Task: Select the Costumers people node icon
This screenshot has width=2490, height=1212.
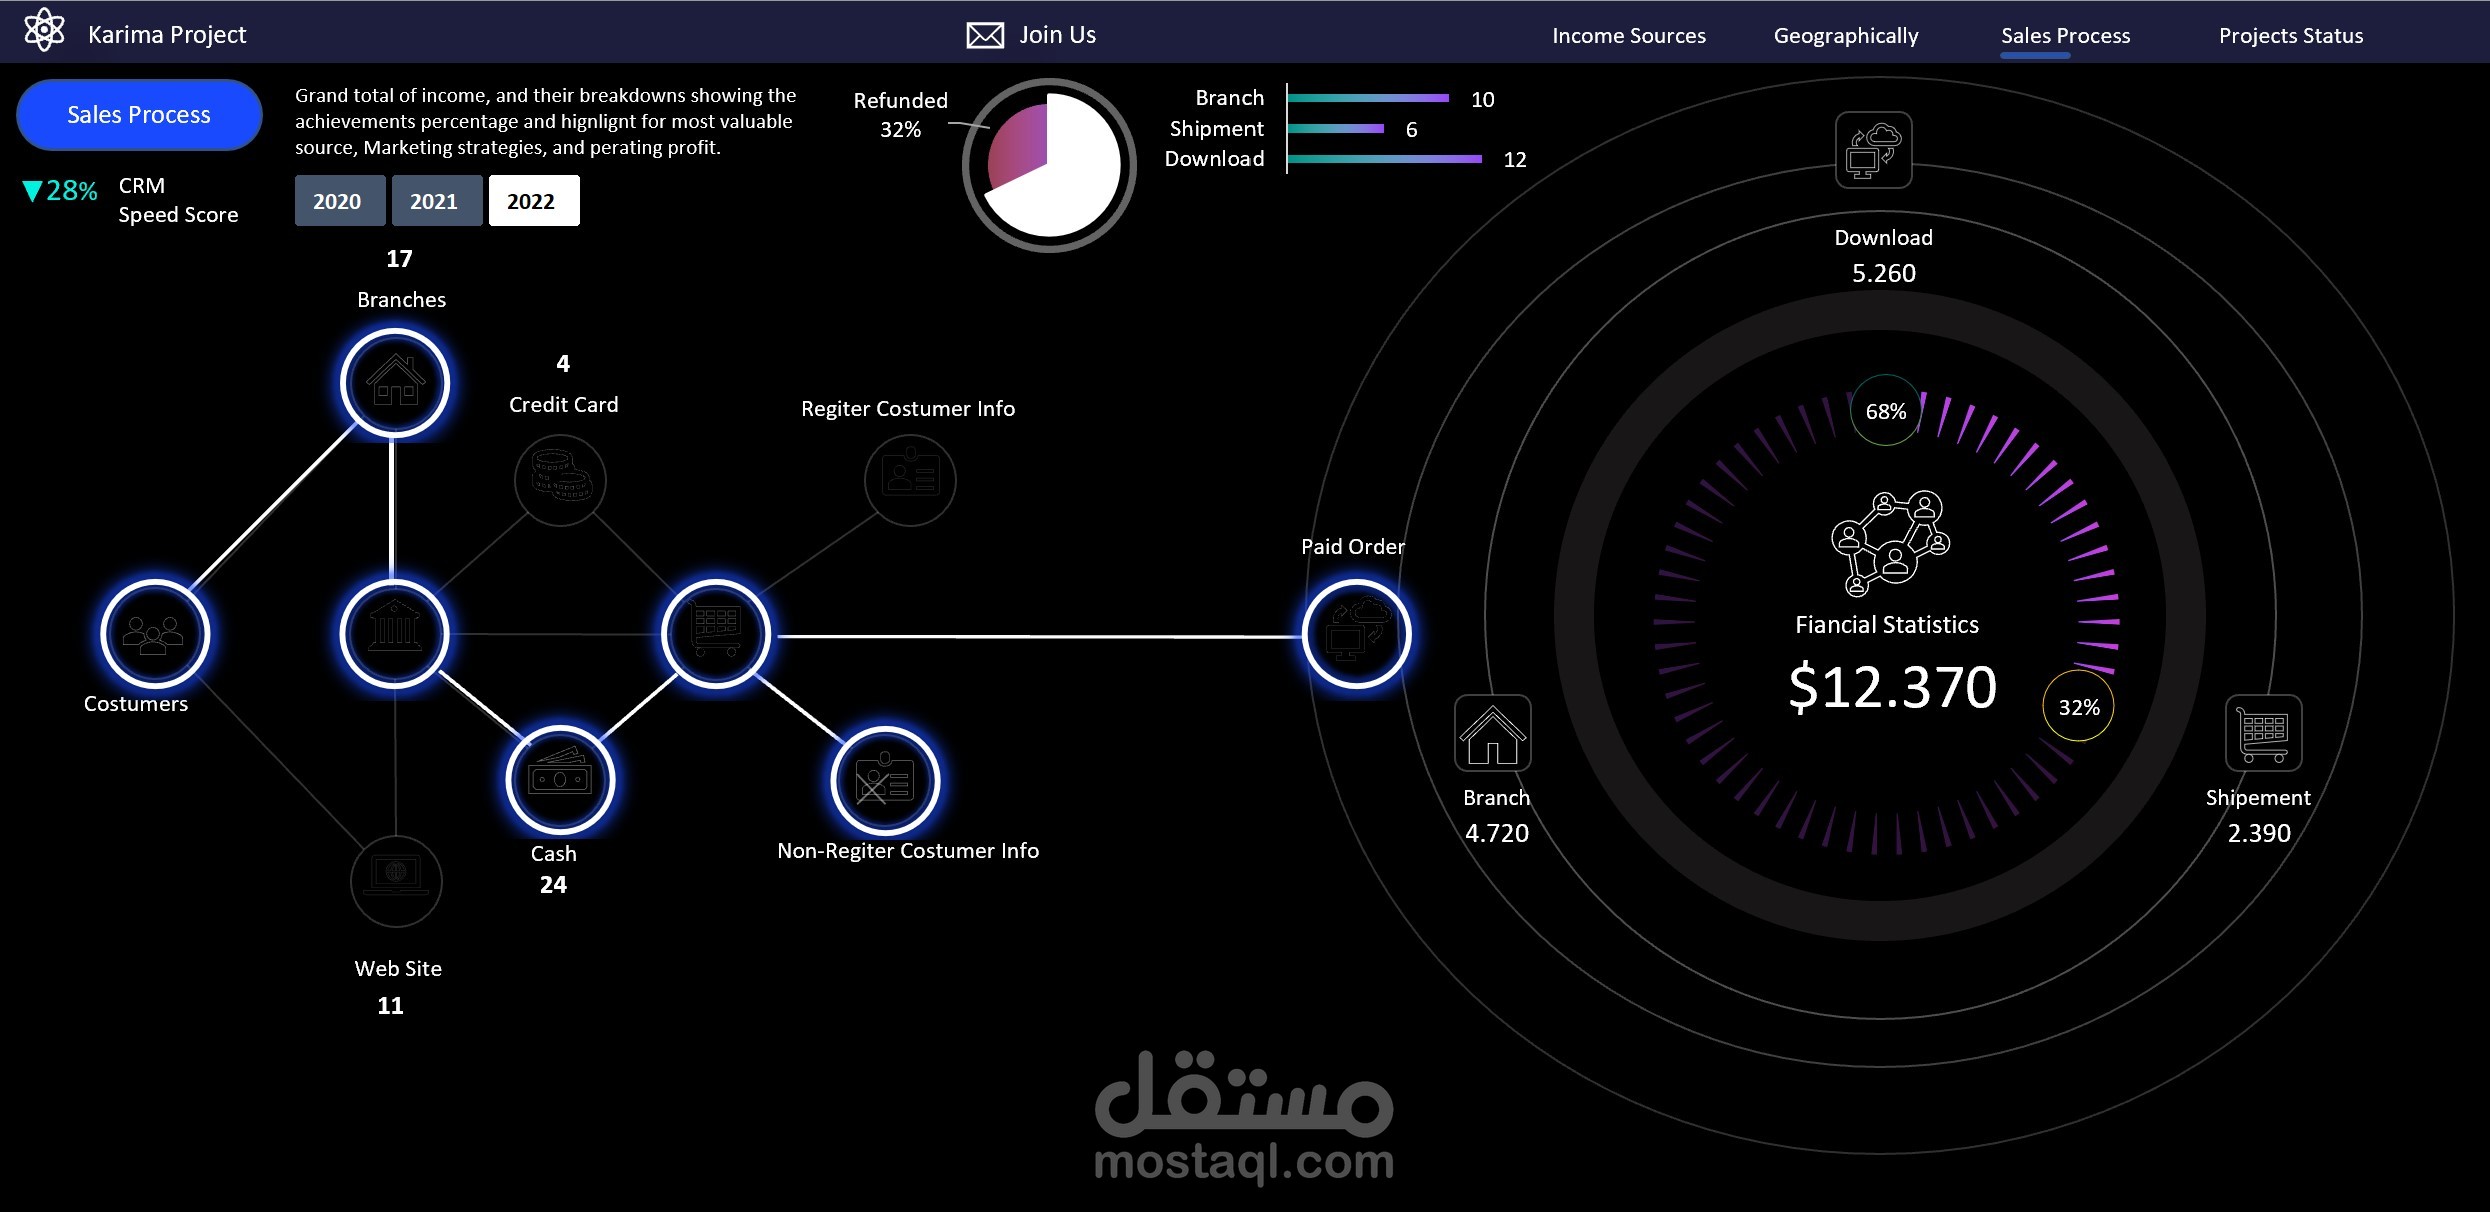Action: [154, 634]
